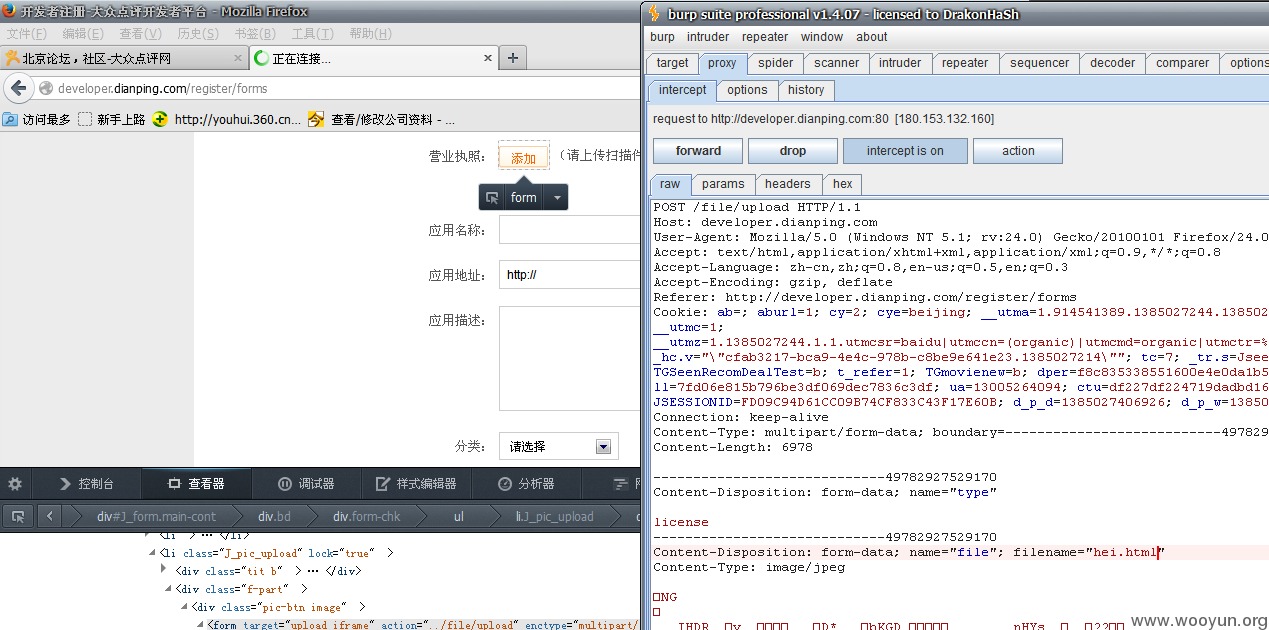The width and height of the screenshot is (1269, 630).
Task: Open a new Firefox tab with plus button
Action: 513,58
